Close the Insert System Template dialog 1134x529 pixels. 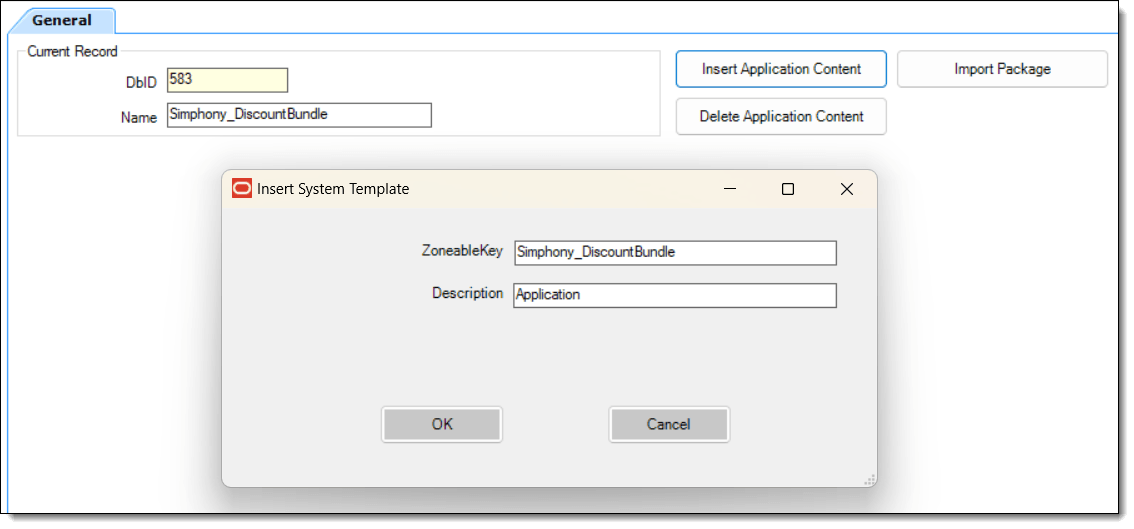click(x=847, y=189)
